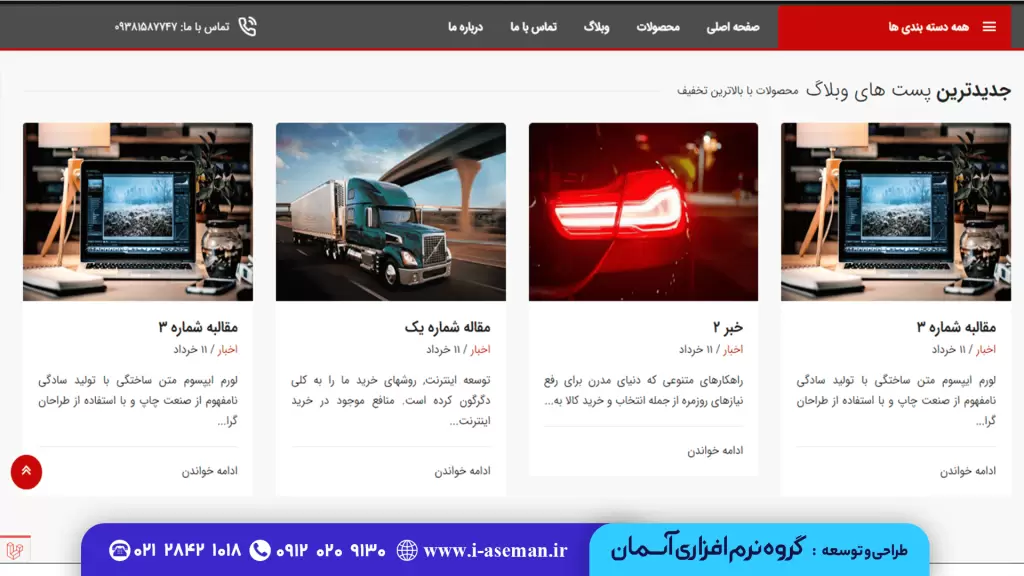Click the globe icon beside www.i-aseman.ir
Screen dimensions: 1024x576
pyautogui.click(x=407, y=551)
